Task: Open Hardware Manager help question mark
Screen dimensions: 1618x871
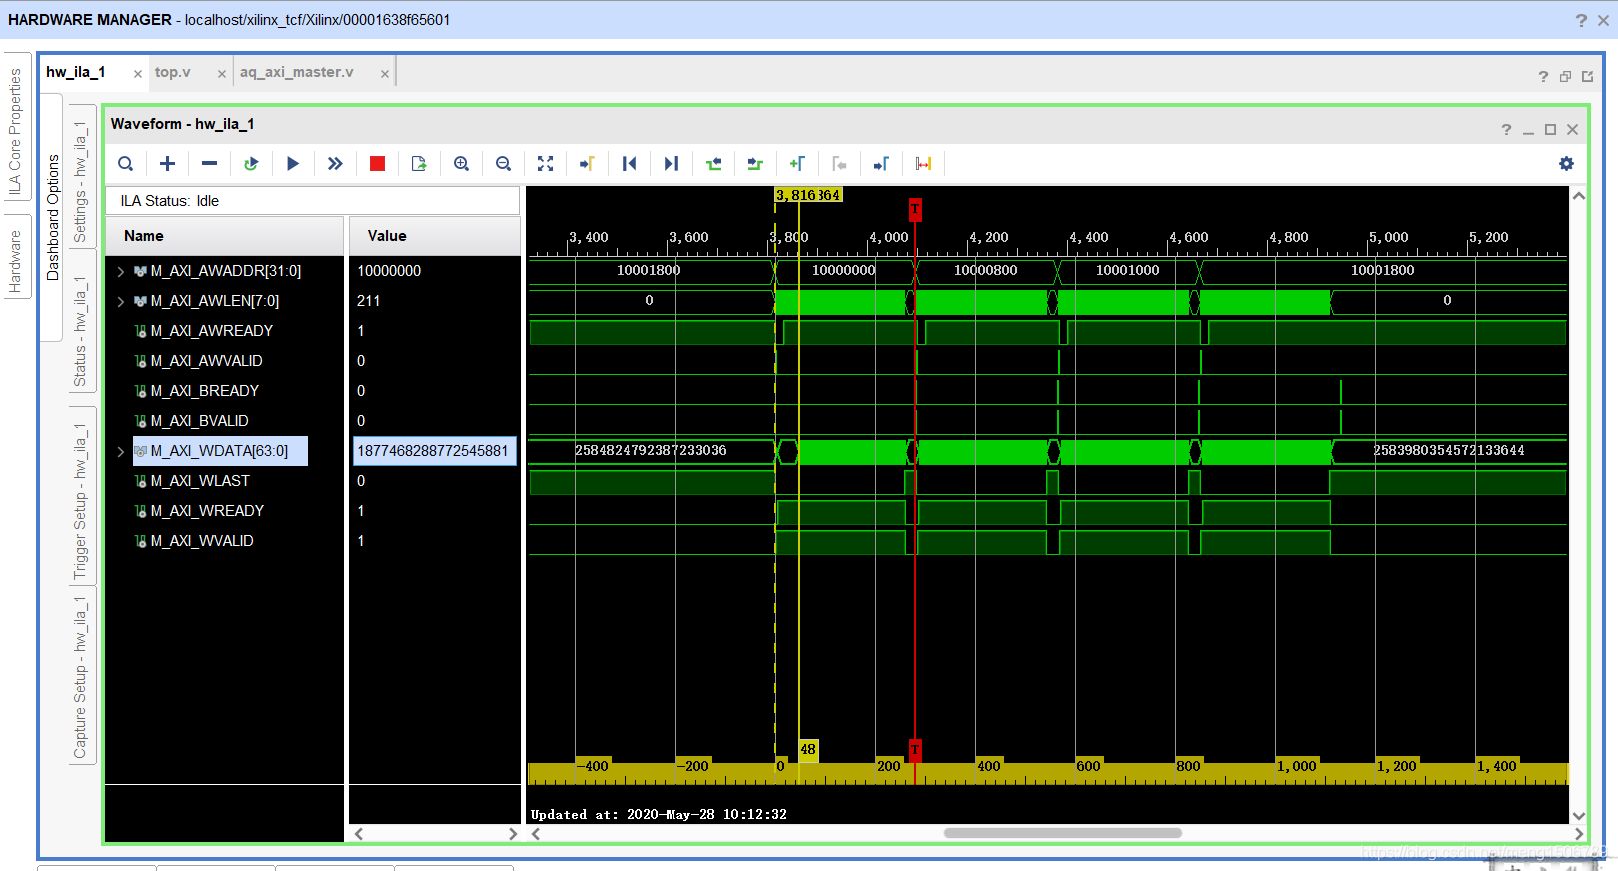Action: [1581, 20]
